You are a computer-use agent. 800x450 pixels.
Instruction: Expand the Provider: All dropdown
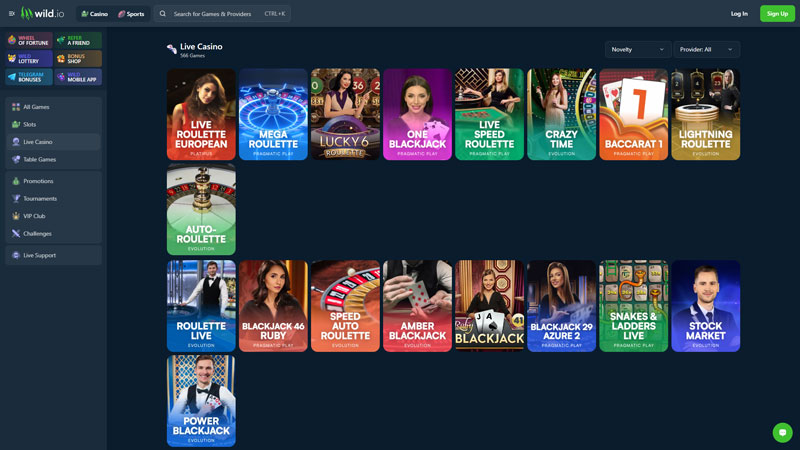tap(706, 49)
